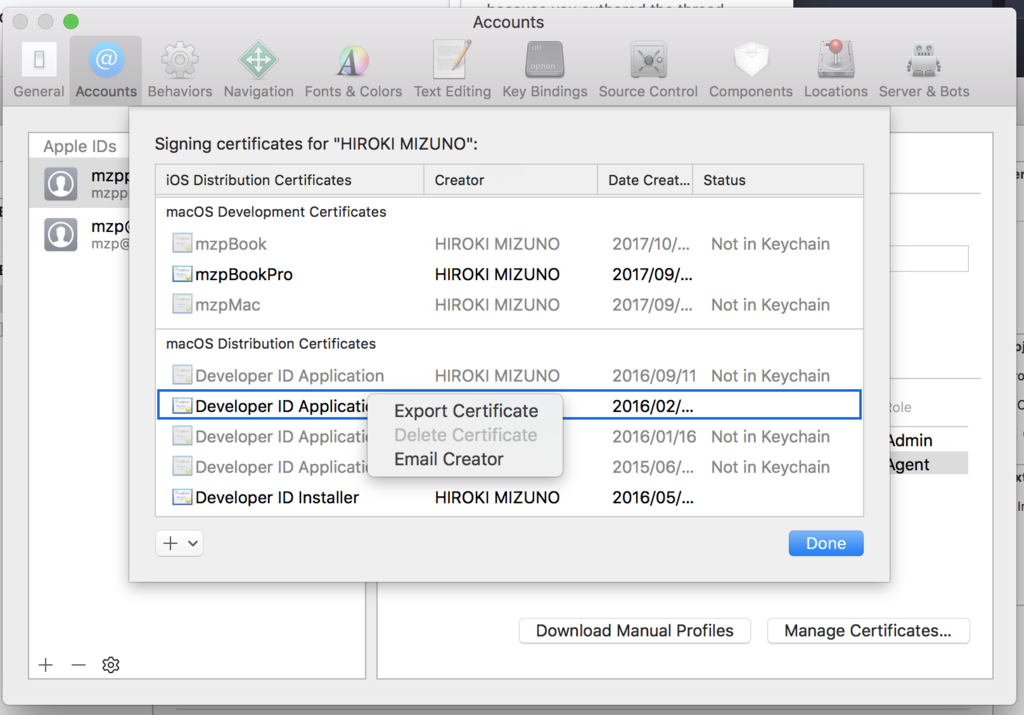Open the account actions gear menu
This screenshot has width=1024, height=715.
pos(110,665)
